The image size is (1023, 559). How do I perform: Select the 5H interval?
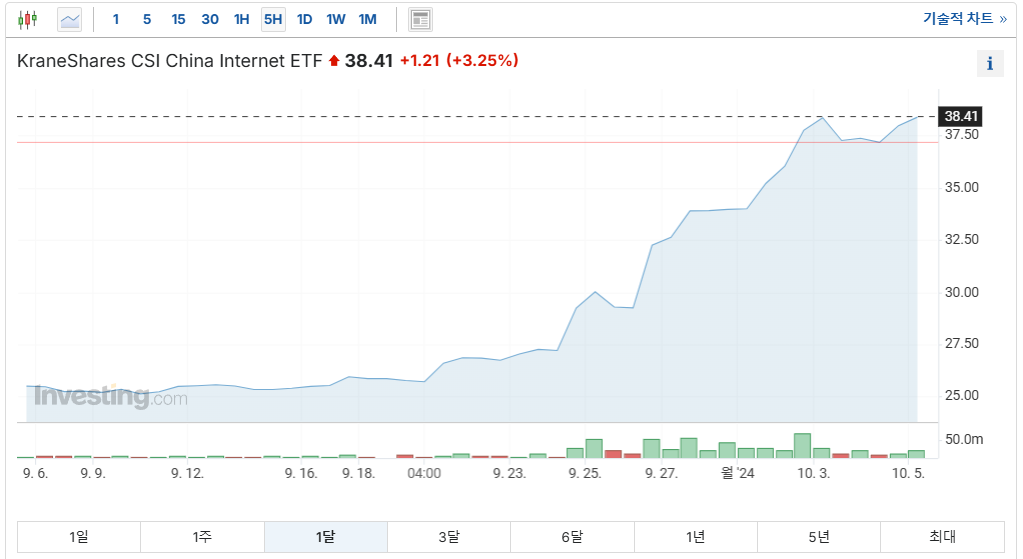273,20
